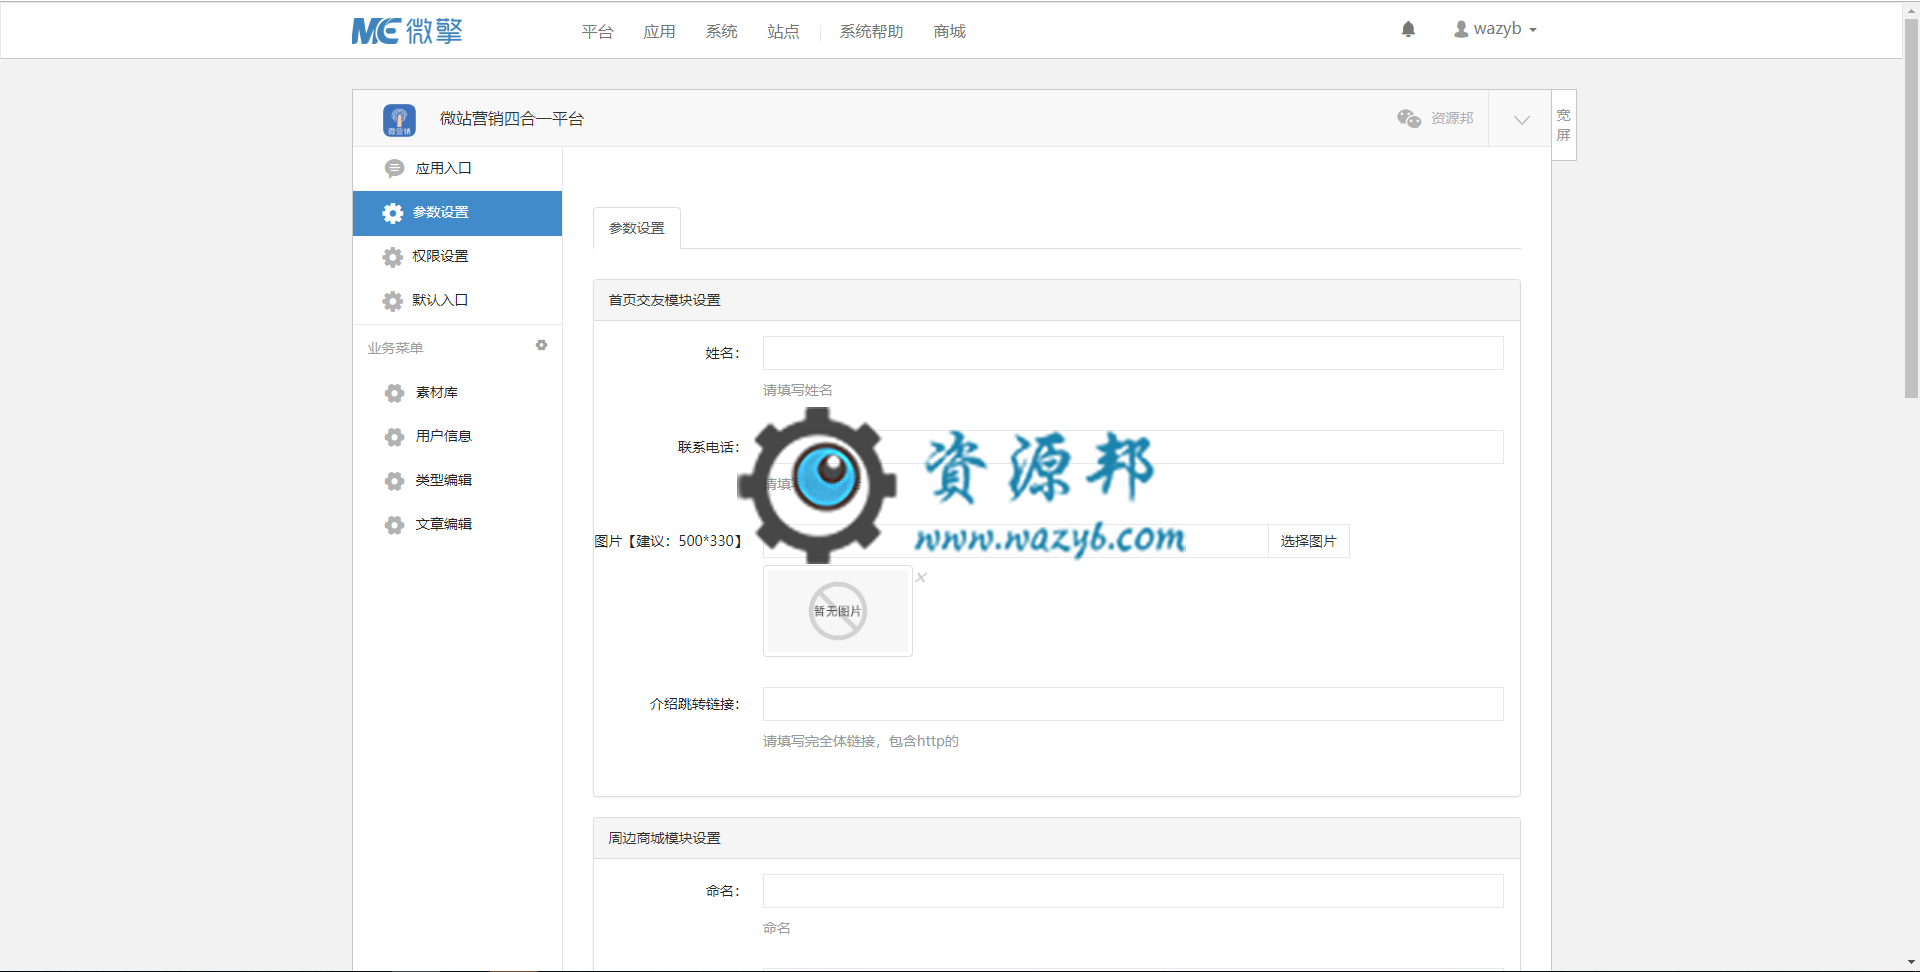Viewport: 1920px width, 972px height.
Task: Toggle 宽屏 wide-screen mode
Action: tap(1563, 125)
